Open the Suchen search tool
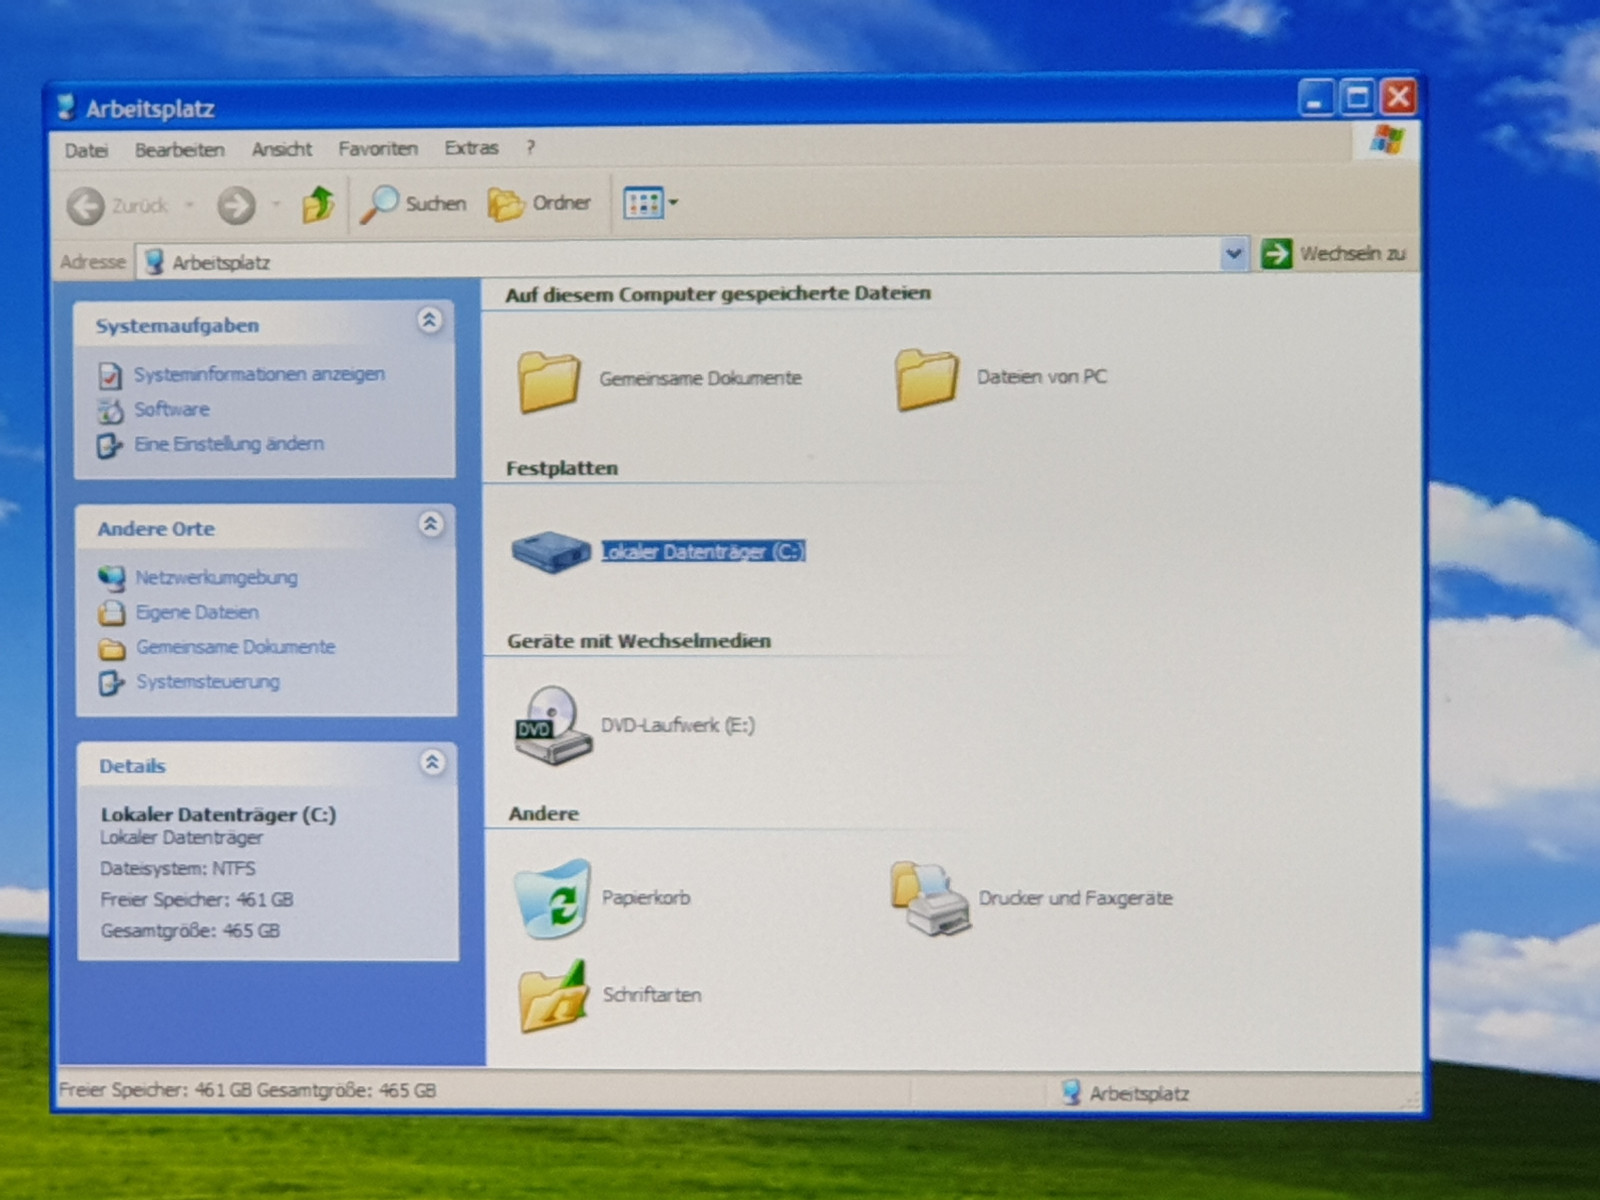The width and height of the screenshot is (1600, 1200). coord(414,204)
